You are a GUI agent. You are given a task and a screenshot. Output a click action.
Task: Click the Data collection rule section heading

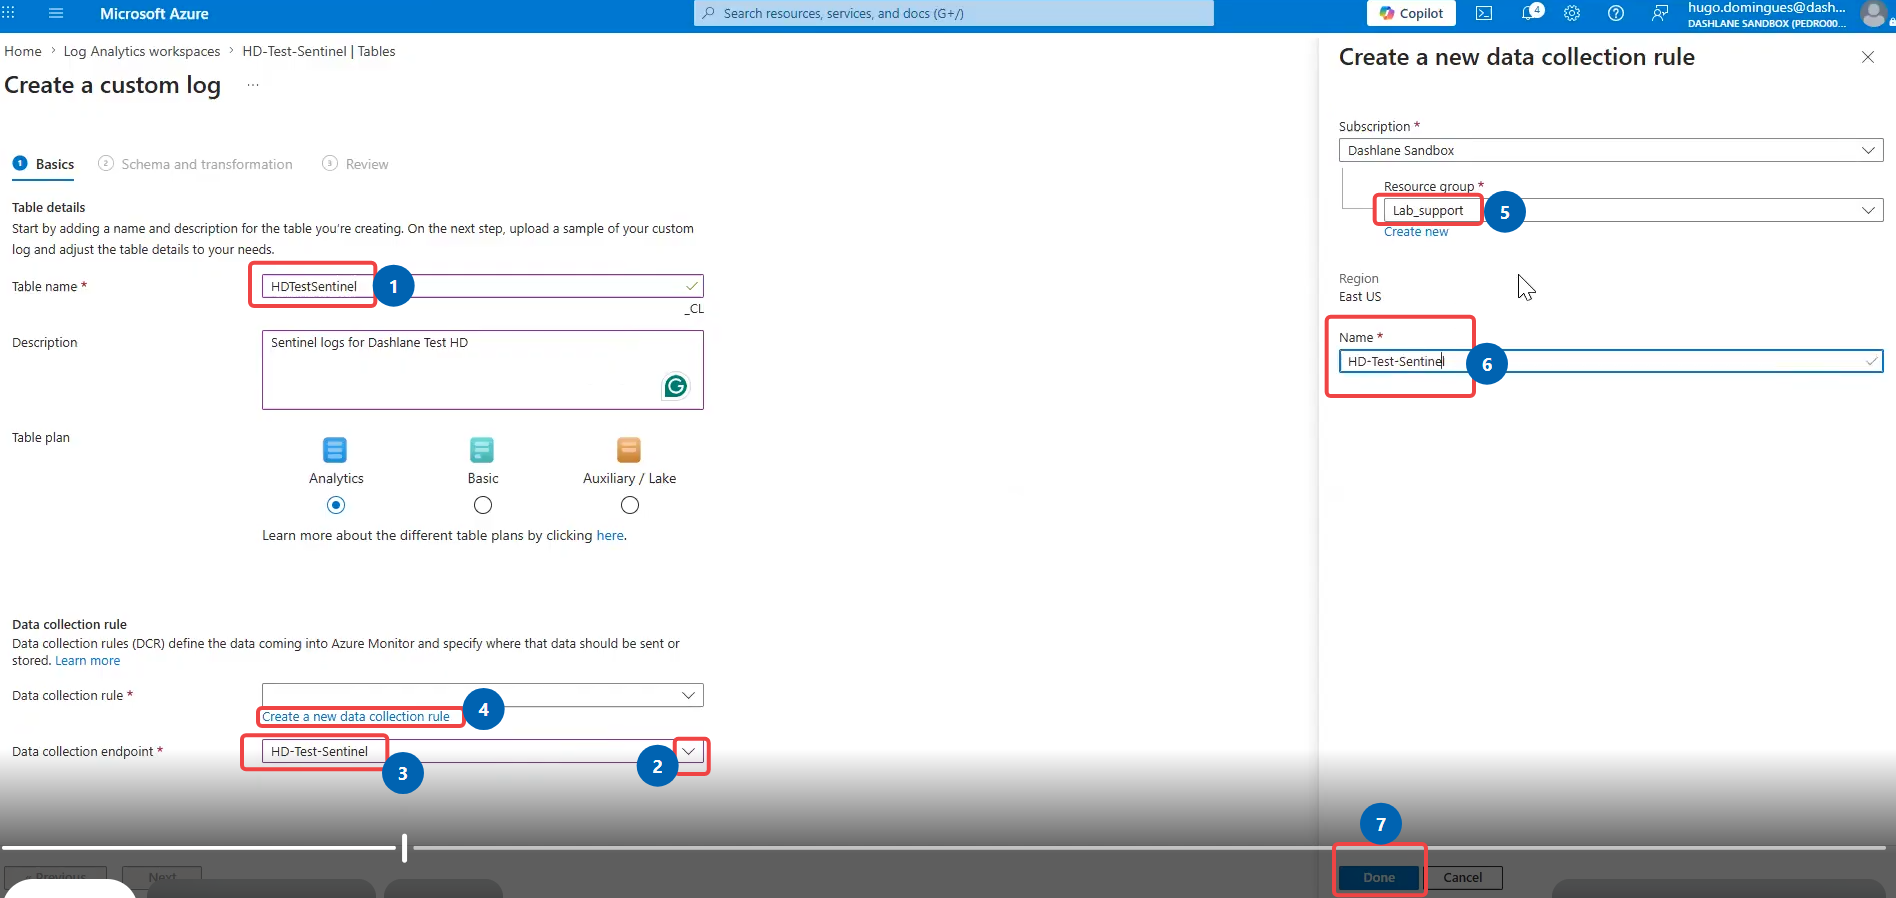(x=69, y=624)
